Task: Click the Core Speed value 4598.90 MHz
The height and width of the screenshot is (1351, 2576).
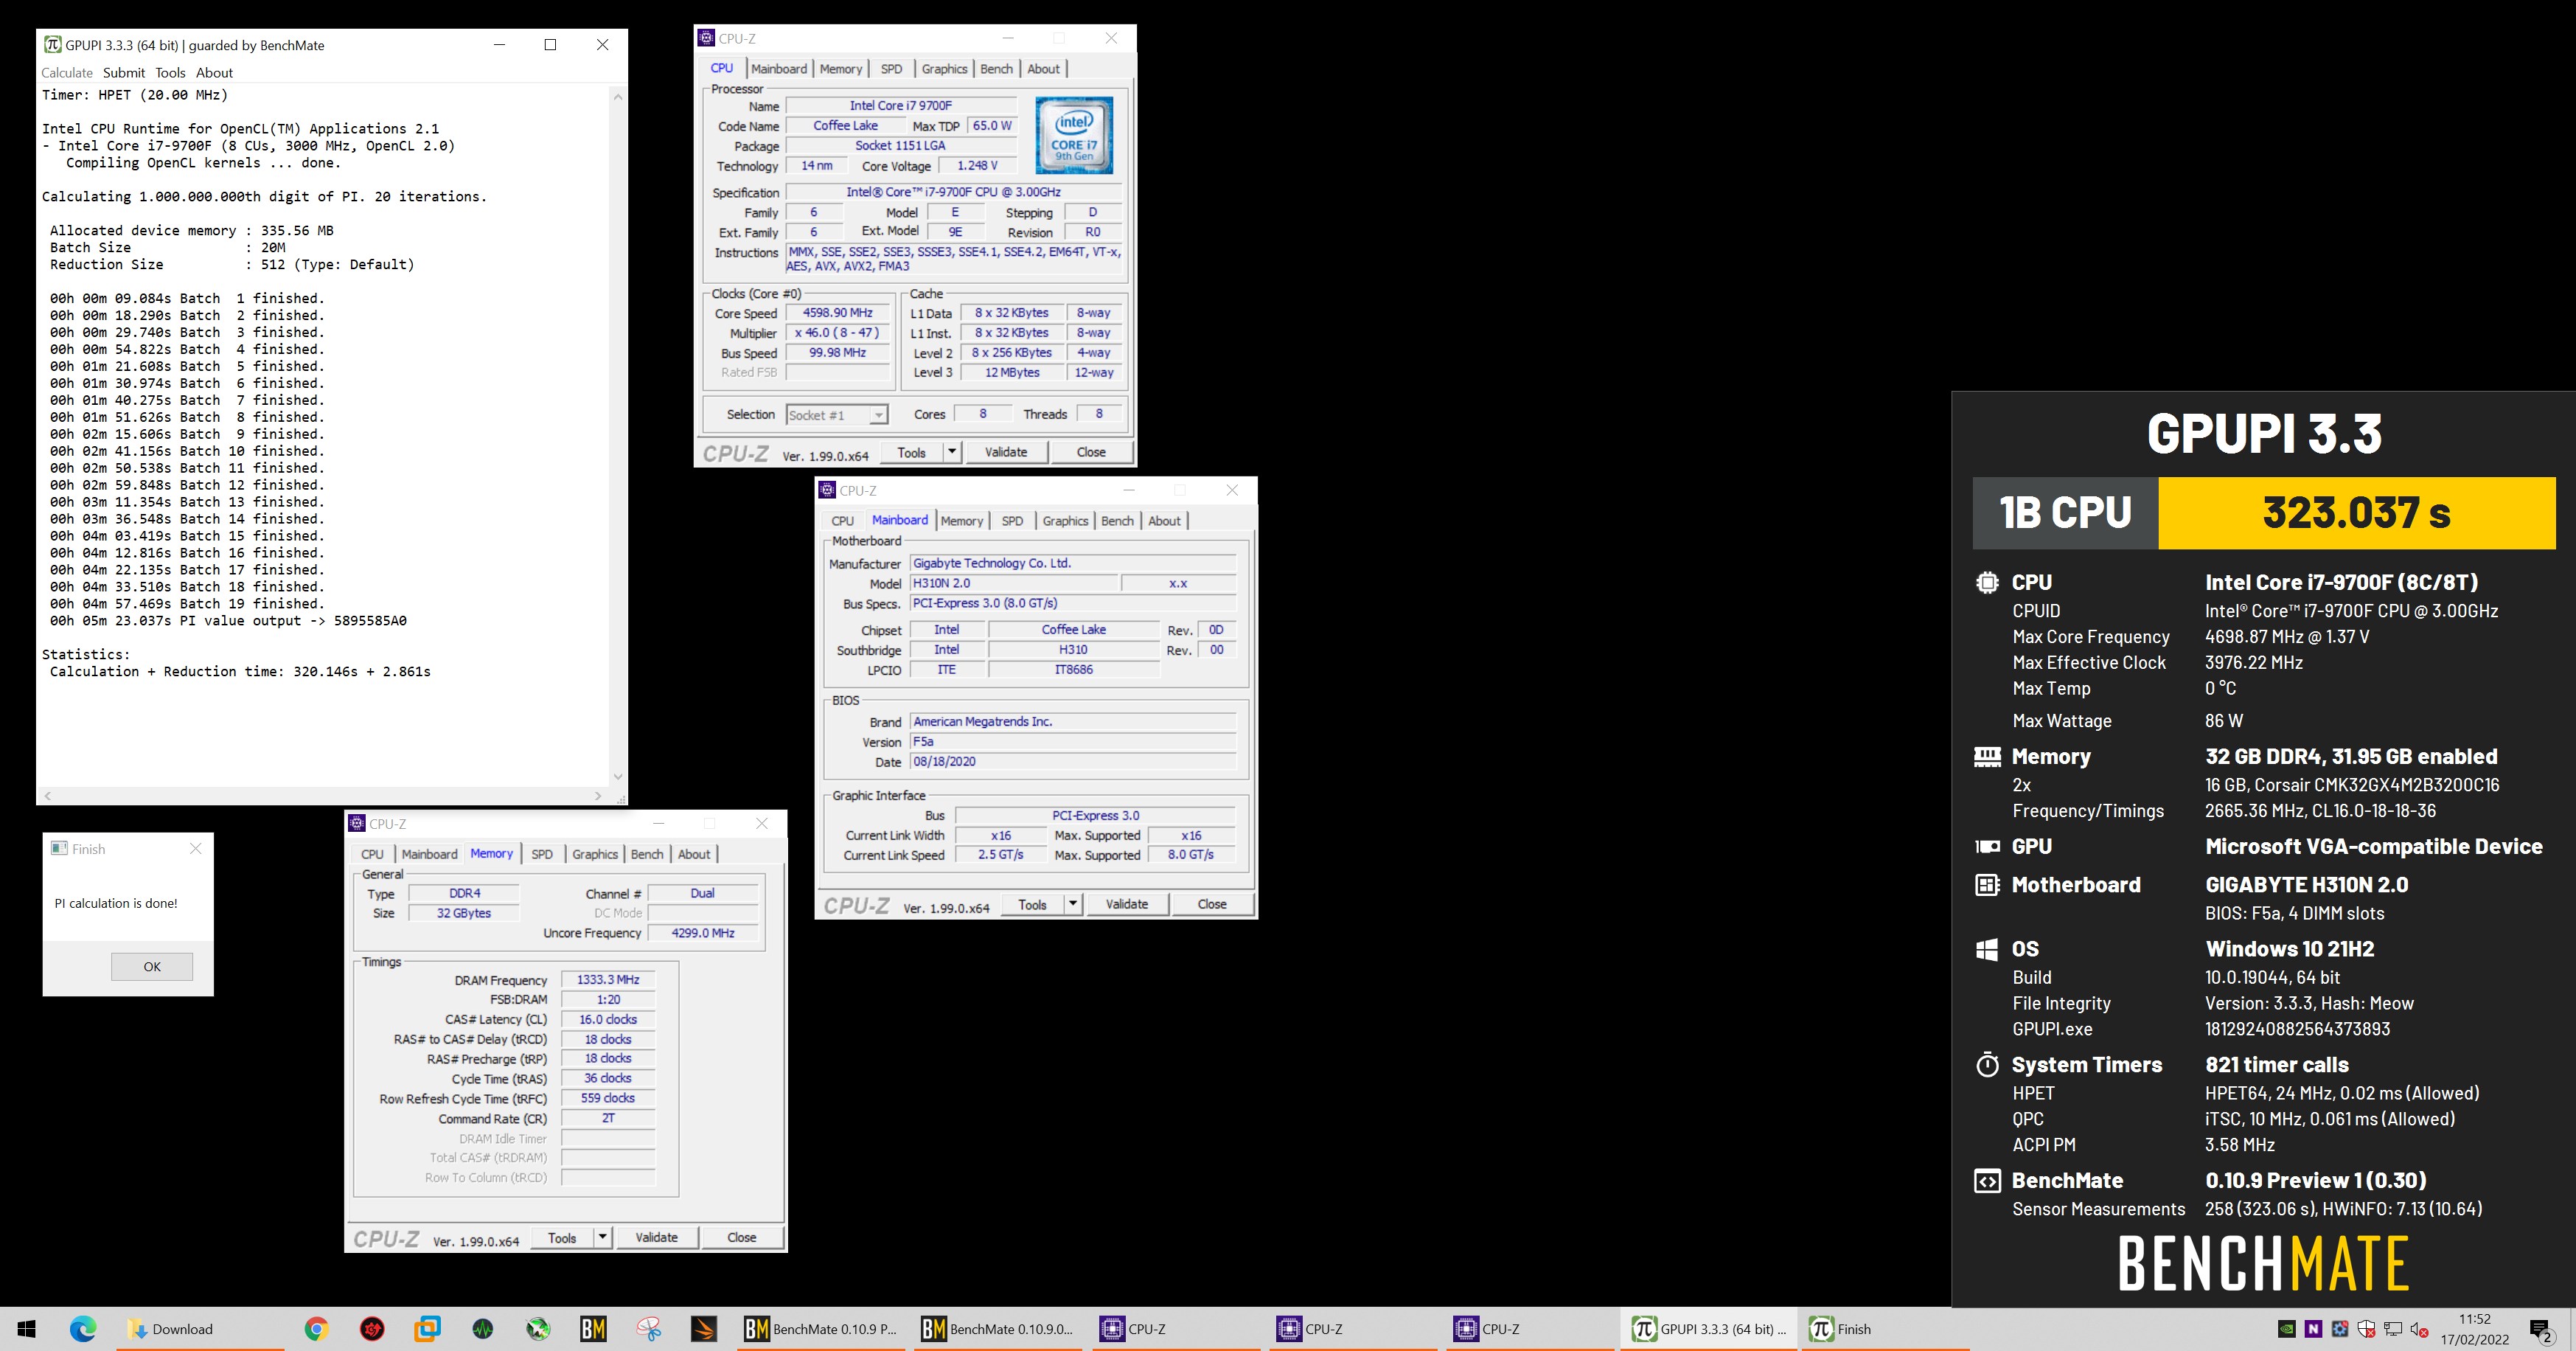Action: pyautogui.click(x=838, y=313)
